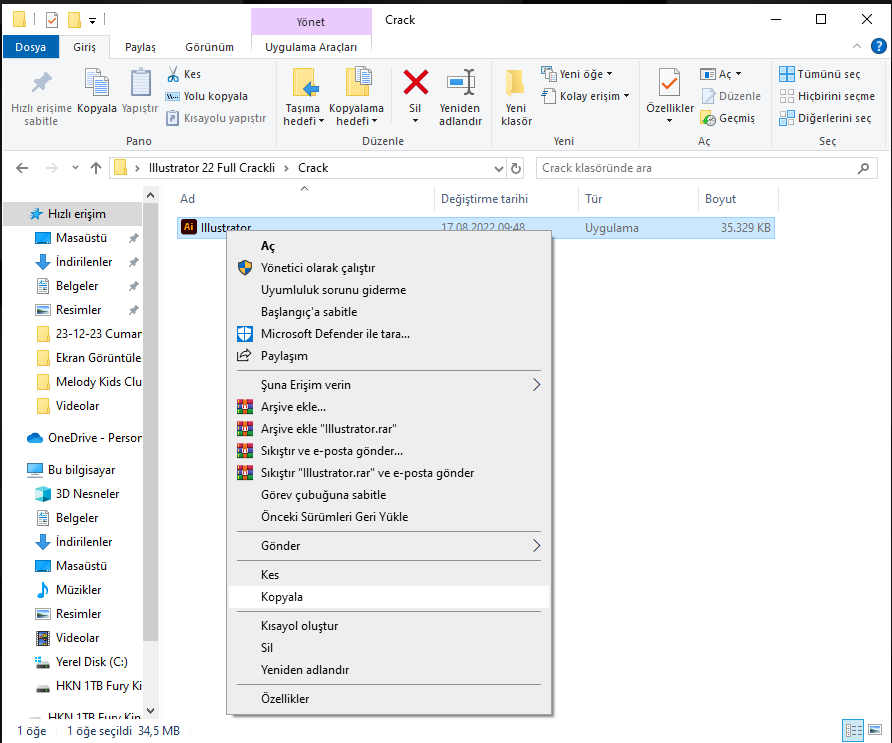Switch to the Görünüm ribbon tab
The width and height of the screenshot is (892, 743).
tap(209, 47)
